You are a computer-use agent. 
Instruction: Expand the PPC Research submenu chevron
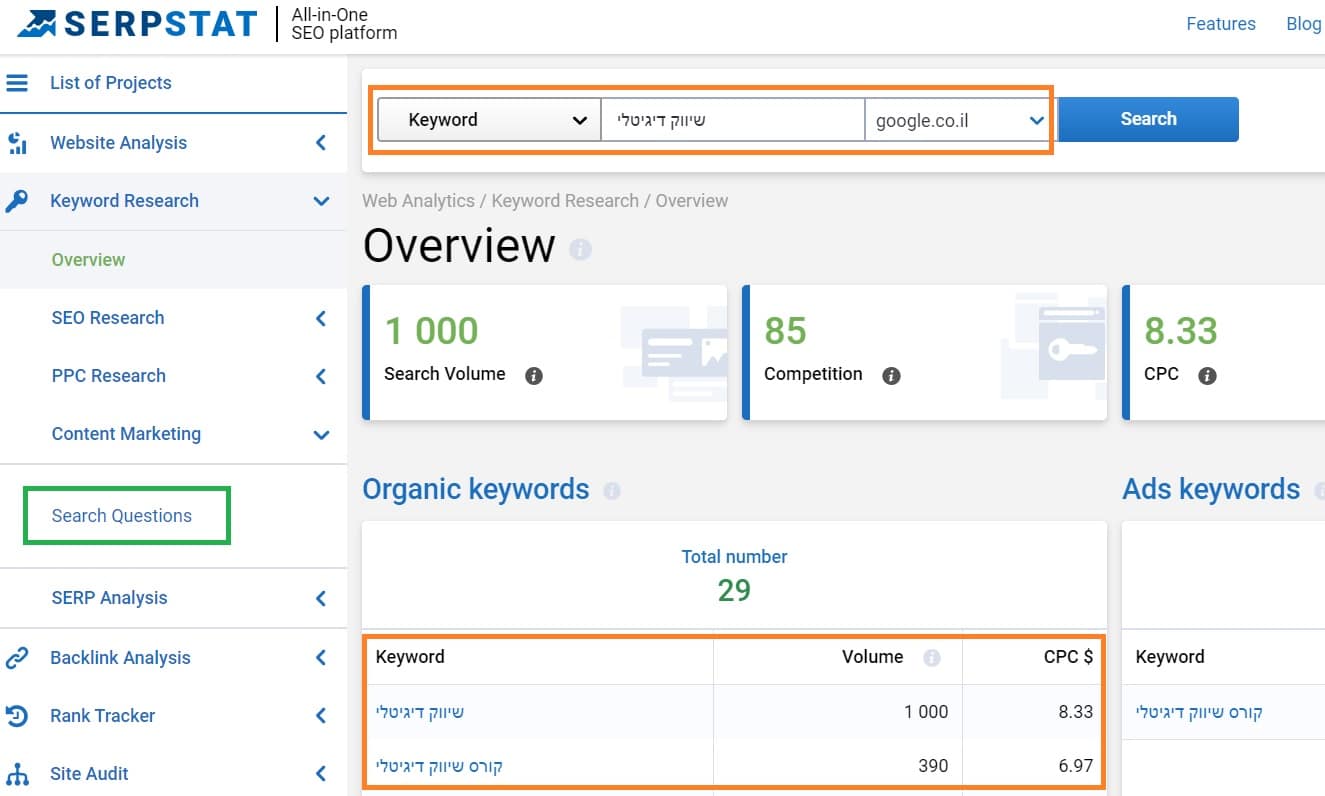point(321,376)
